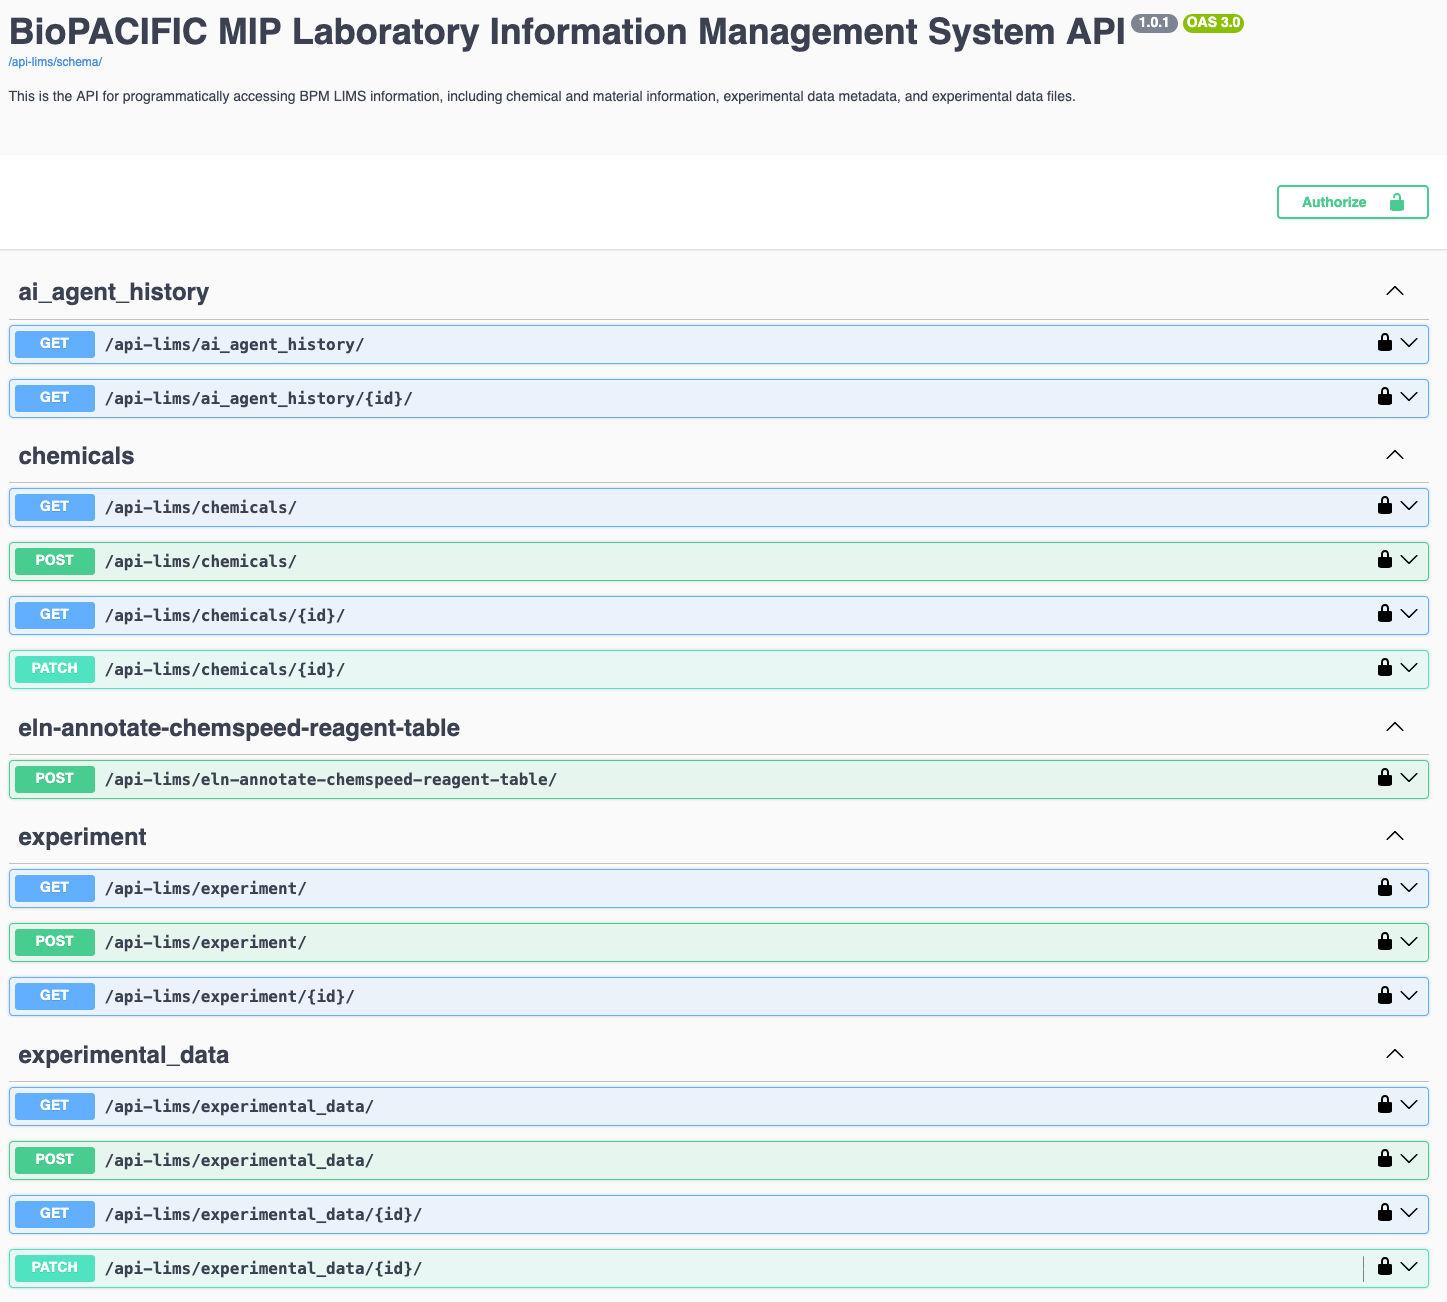1447x1302 pixels.
Task: Click lock icon on PATCH chemicals/{id} row
Action: pos(1384,668)
